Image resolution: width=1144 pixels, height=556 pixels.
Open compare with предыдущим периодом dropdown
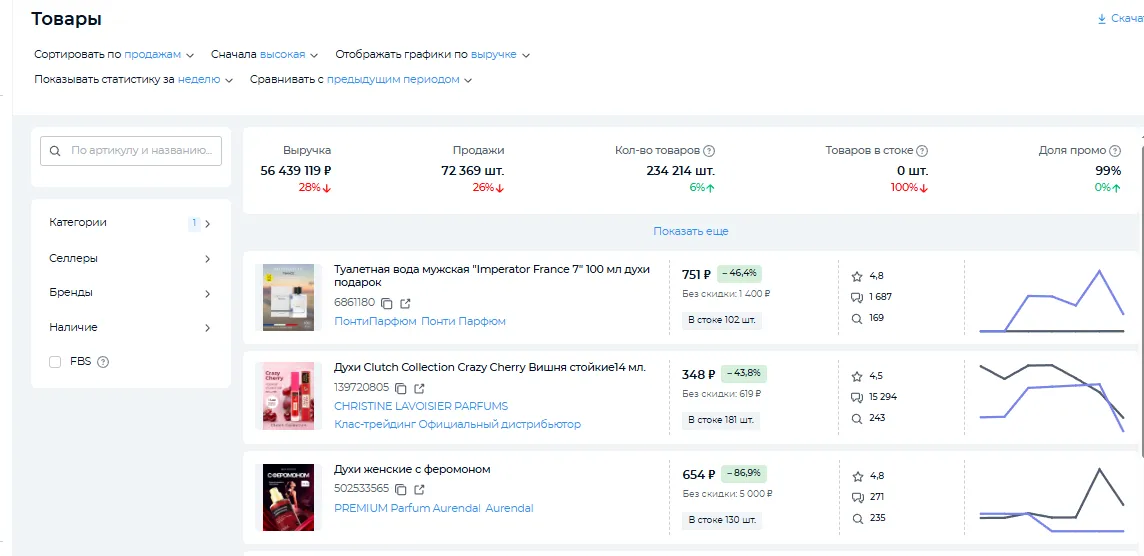point(399,80)
